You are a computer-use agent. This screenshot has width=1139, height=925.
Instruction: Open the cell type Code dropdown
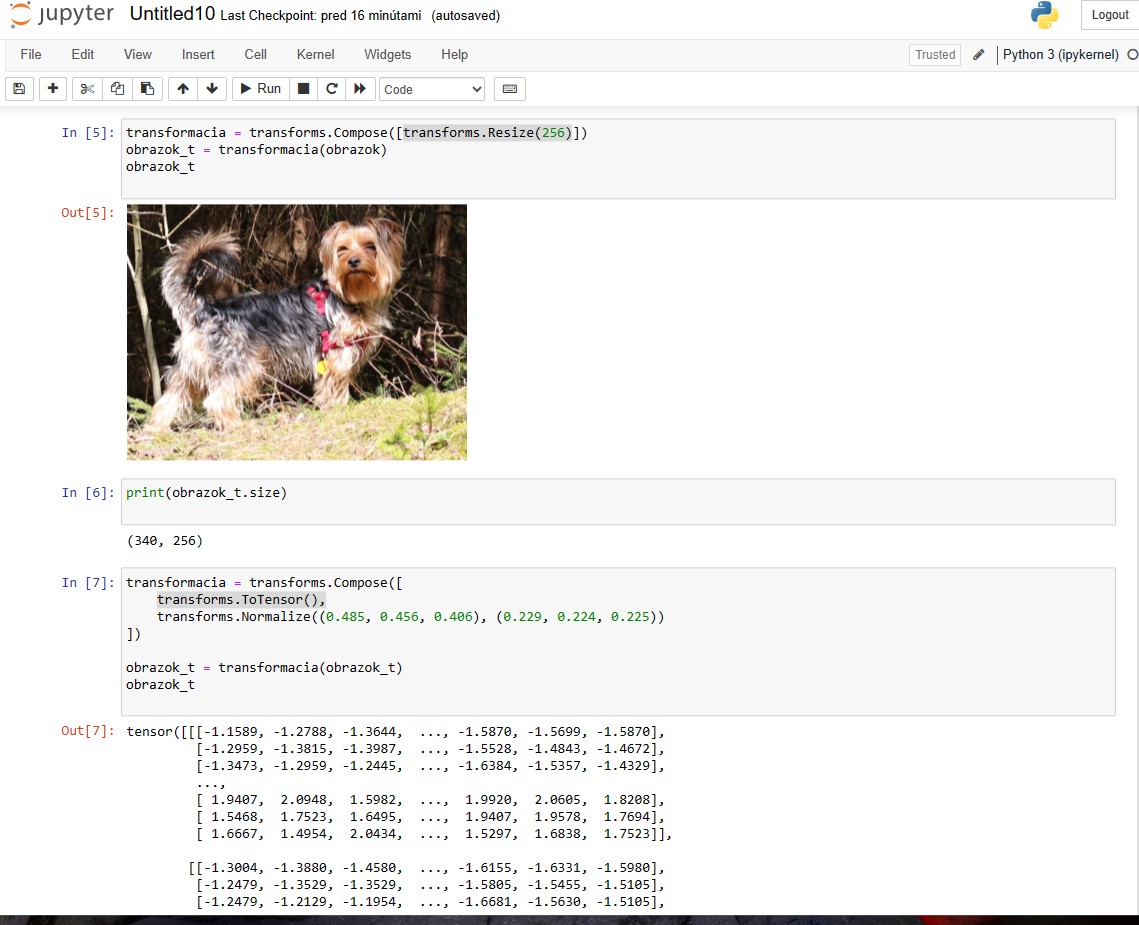click(432, 89)
